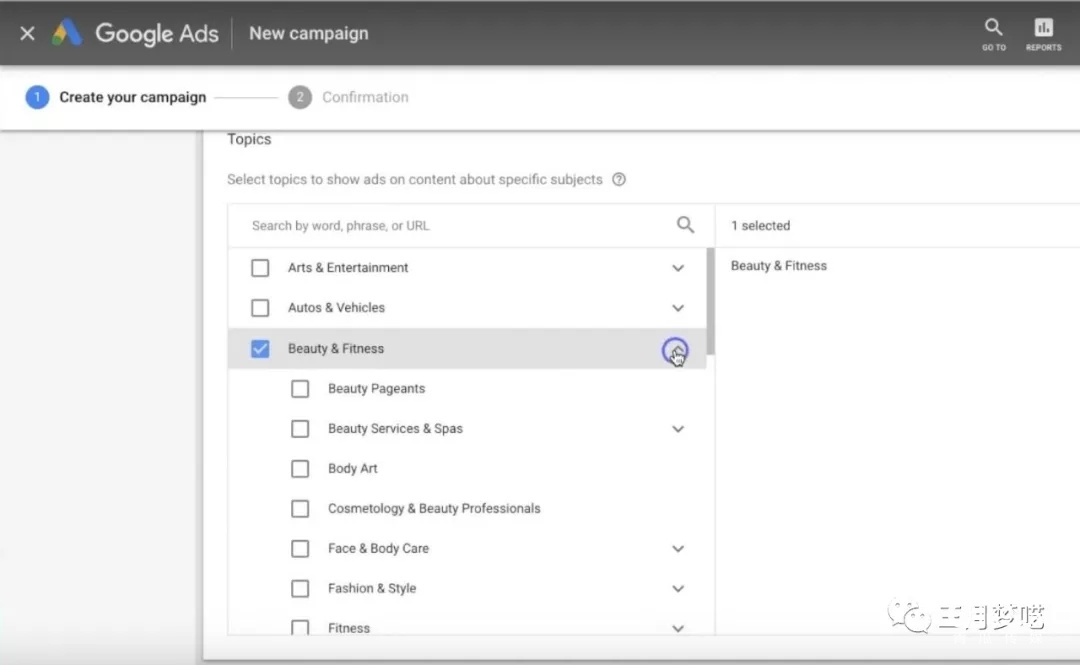Expand Face & Body Care subtopics
The image size is (1080, 665).
pyautogui.click(x=678, y=549)
